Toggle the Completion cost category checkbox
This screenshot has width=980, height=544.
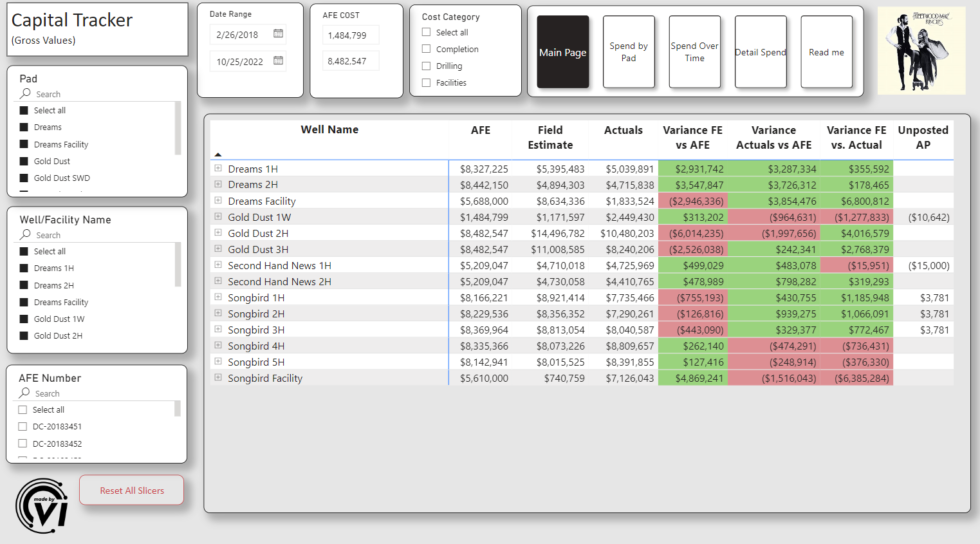pos(427,49)
